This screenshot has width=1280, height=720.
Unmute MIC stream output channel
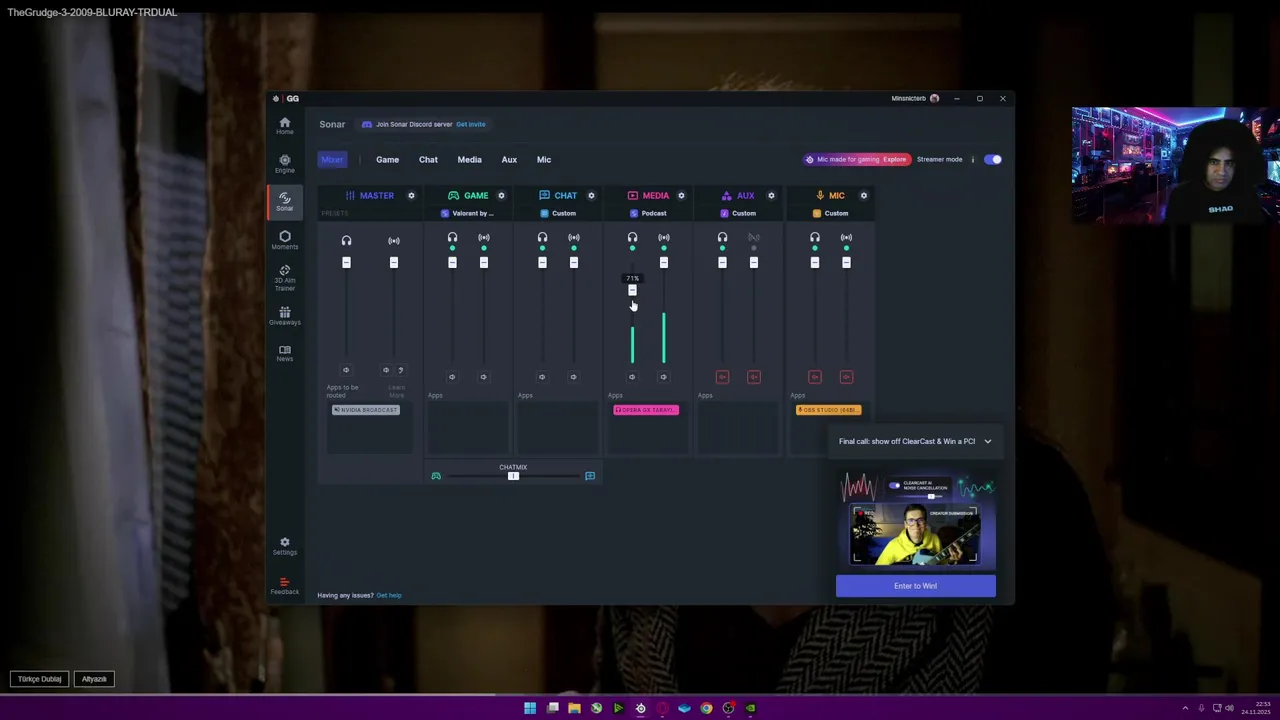(846, 377)
